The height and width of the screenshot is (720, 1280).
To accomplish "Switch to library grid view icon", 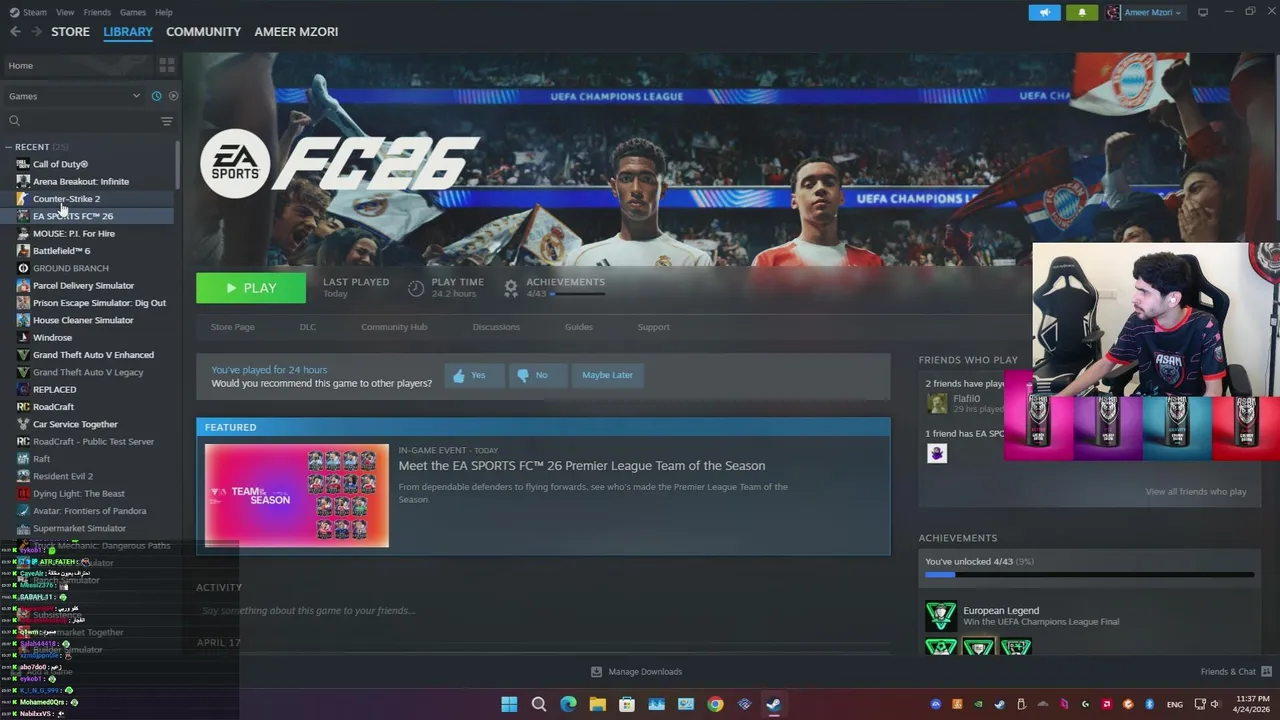I will [167, 65].
